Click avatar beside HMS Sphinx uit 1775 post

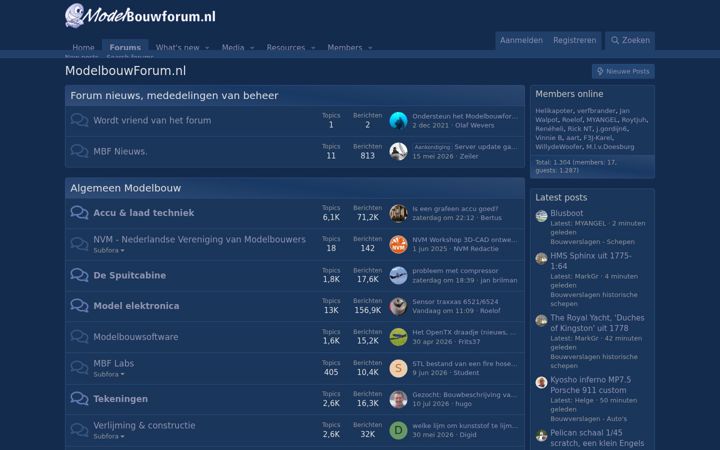[541, 259]
